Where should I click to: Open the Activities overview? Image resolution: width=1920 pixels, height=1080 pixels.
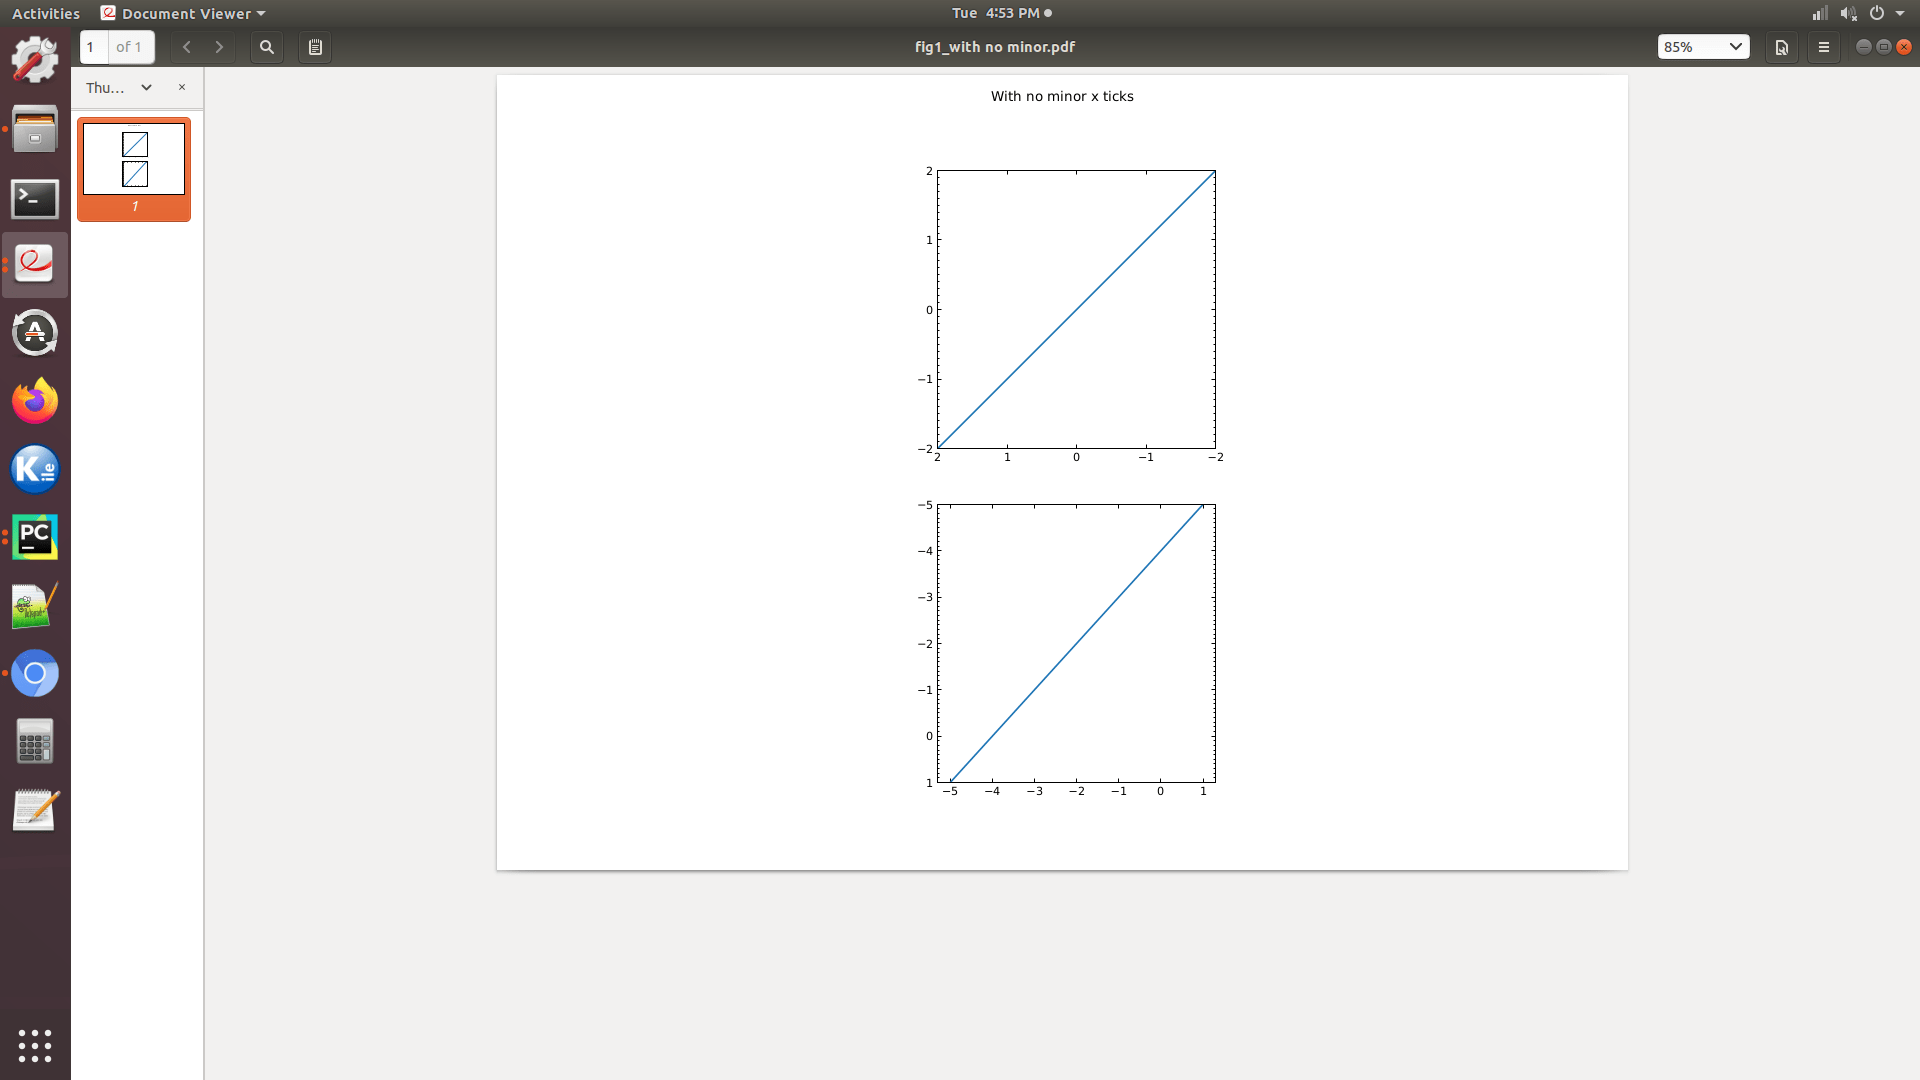click(45, 13)
